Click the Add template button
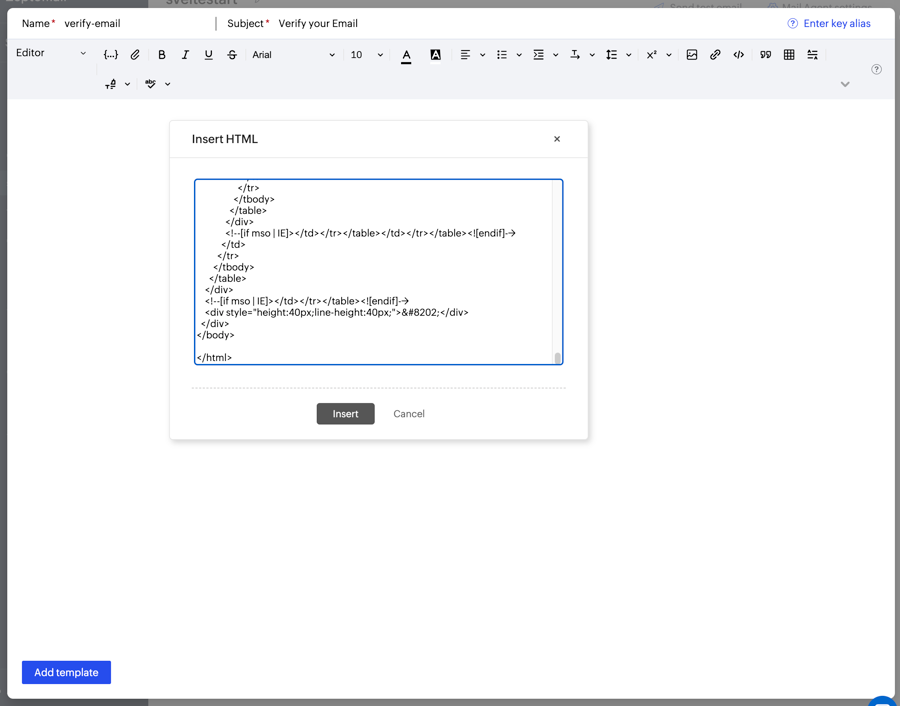900x706 pixels. [66, 673]
